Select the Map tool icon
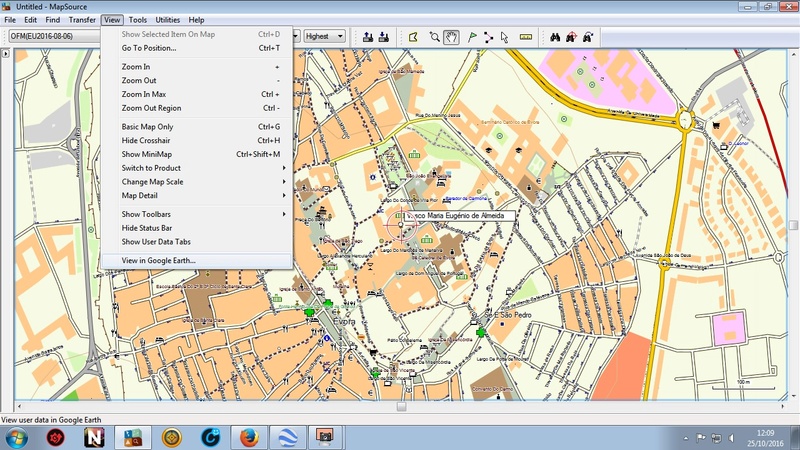800x450 pixels. click(x=413, y=37)
